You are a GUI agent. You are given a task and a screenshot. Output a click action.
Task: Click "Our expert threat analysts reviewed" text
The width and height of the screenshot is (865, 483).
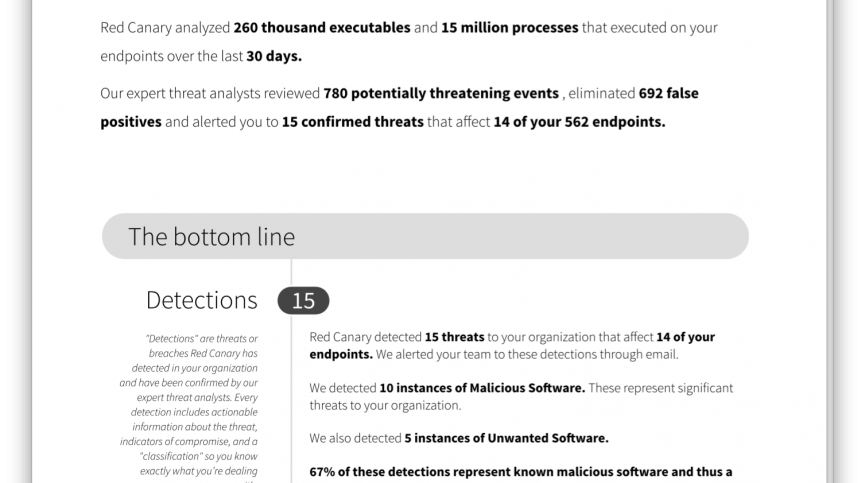coord(210,93)
